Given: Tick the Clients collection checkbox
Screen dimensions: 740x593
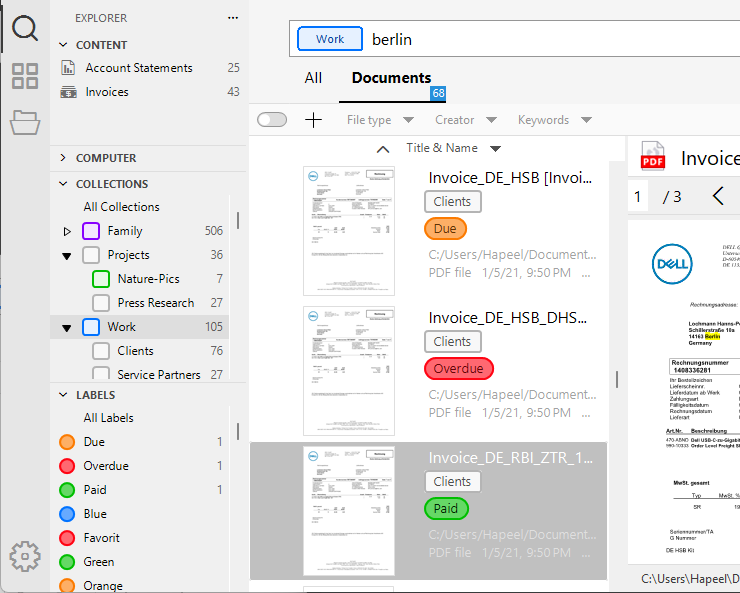Looking at the screenshot, I should [101, 351].
